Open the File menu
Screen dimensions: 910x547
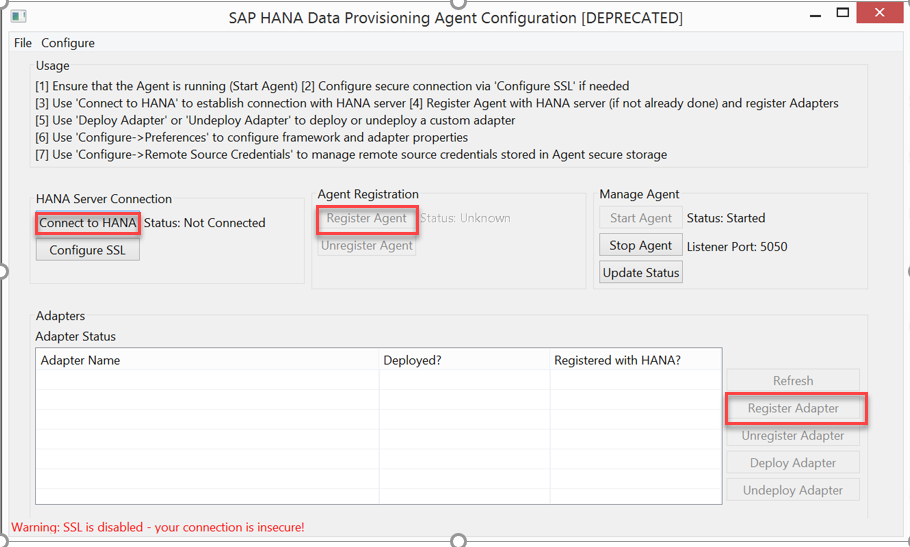pyautogui.click(x=23, y=43)
